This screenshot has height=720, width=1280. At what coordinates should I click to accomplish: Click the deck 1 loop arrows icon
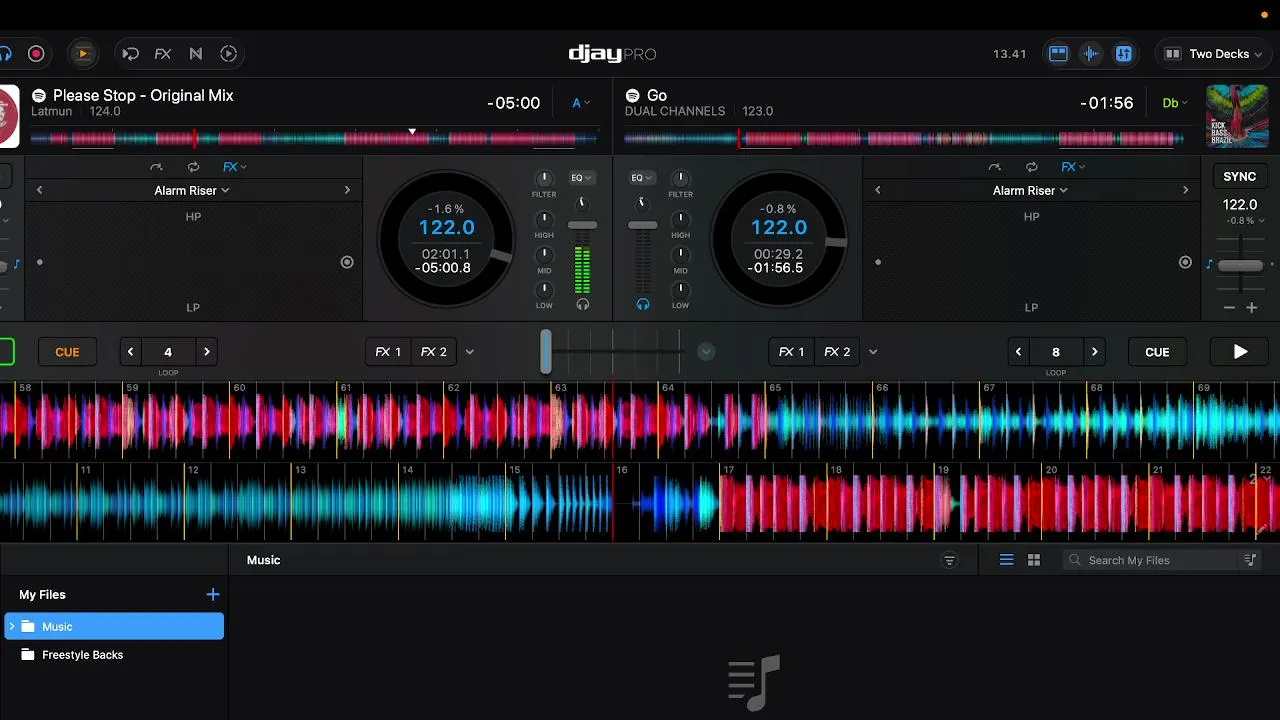tap(193, 167)
